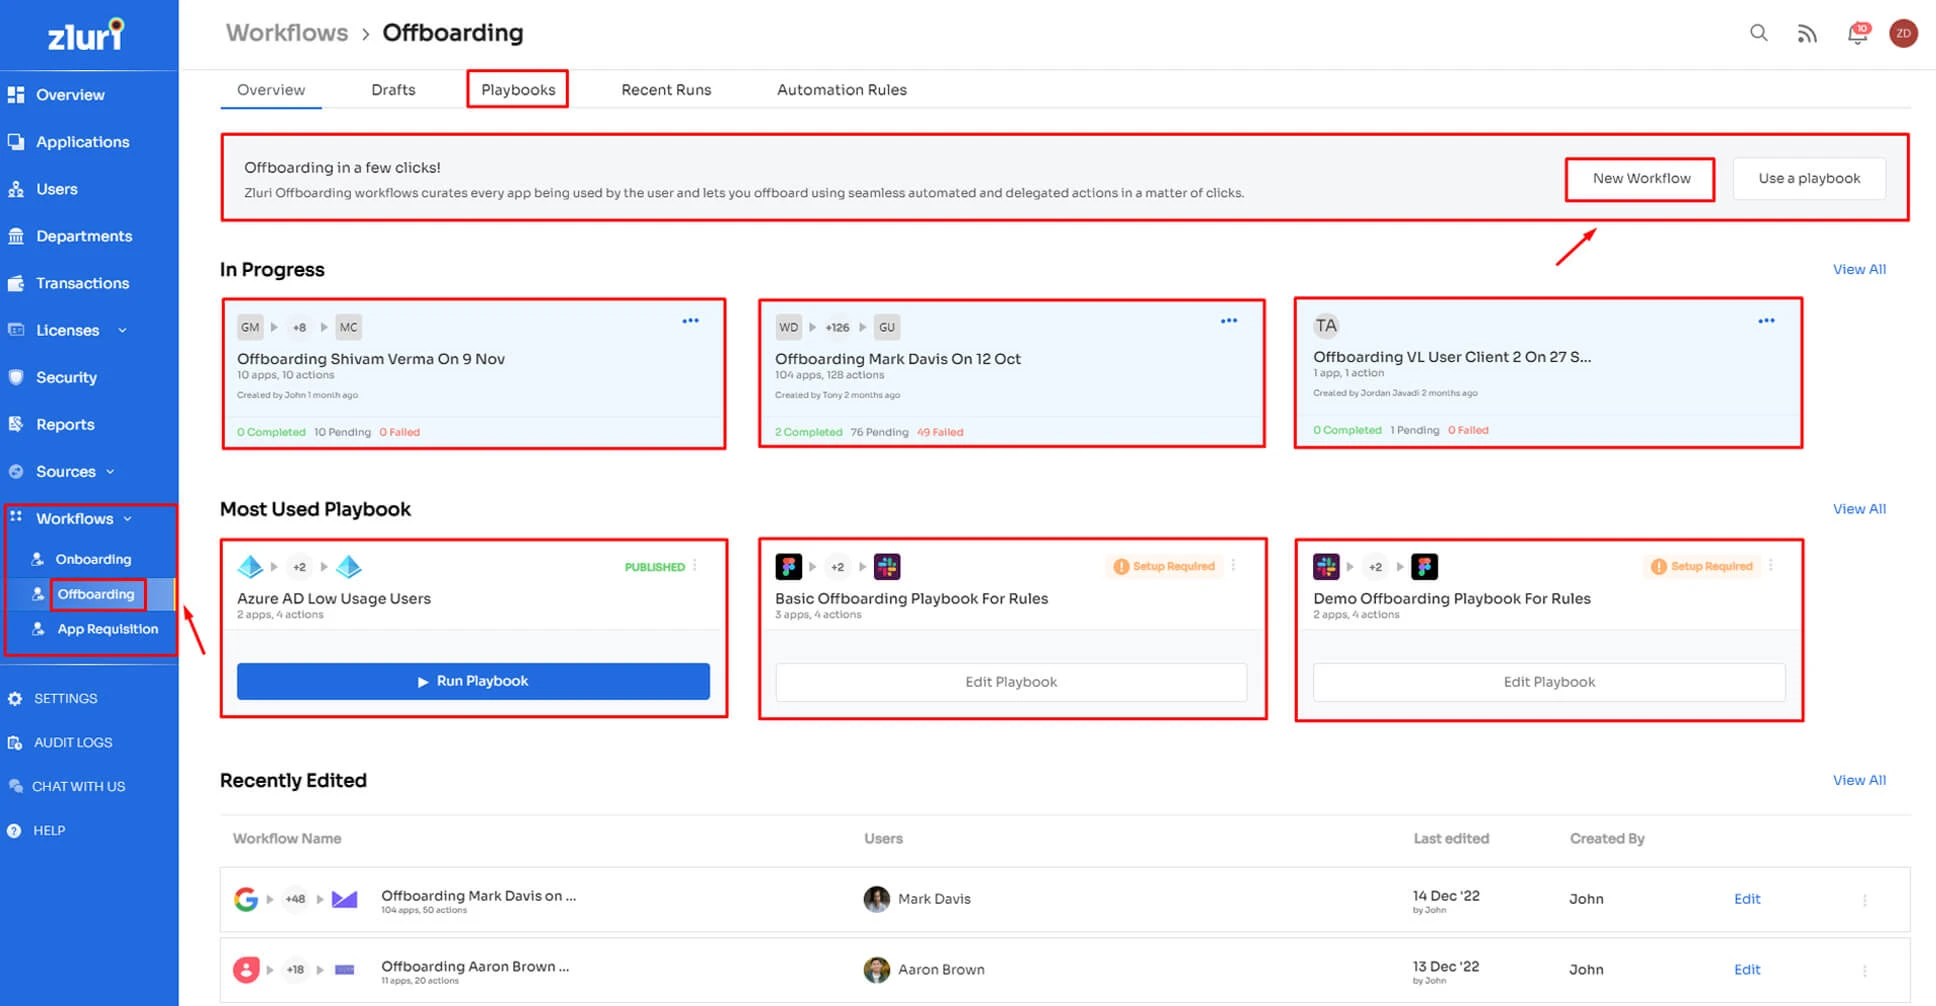The height and width of the screenshot is (1006, 1936).
Task: Open Settings from the sidebar
Action: 64,698
